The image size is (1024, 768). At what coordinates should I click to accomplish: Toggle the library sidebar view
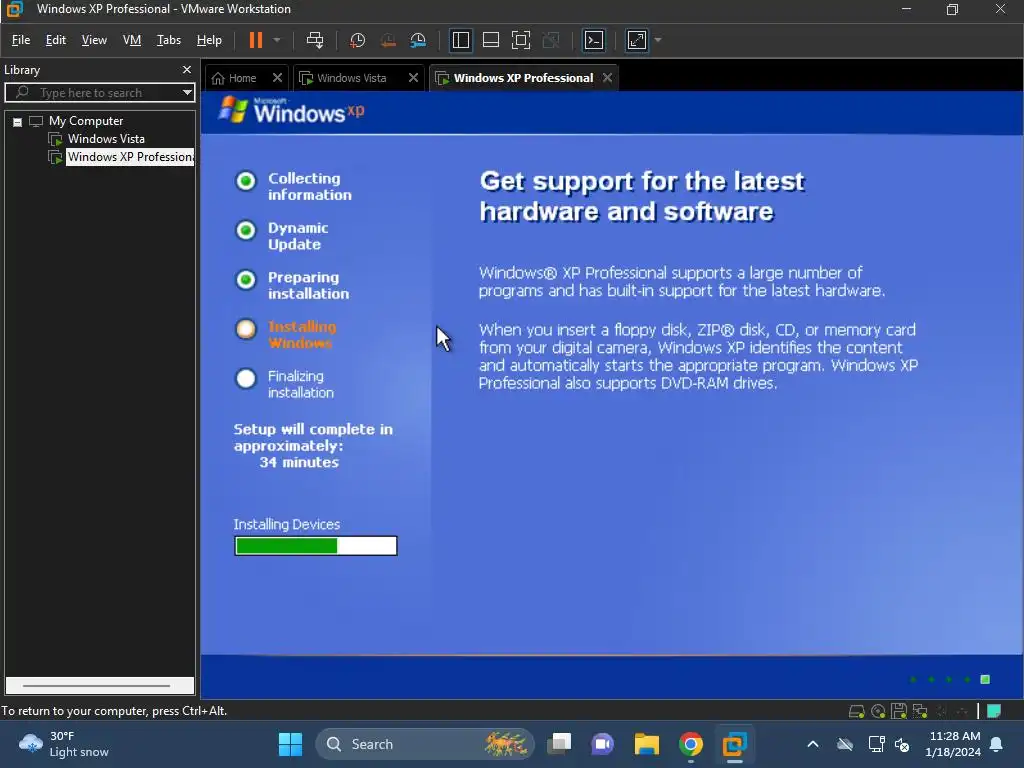click(x=460, y=40)
